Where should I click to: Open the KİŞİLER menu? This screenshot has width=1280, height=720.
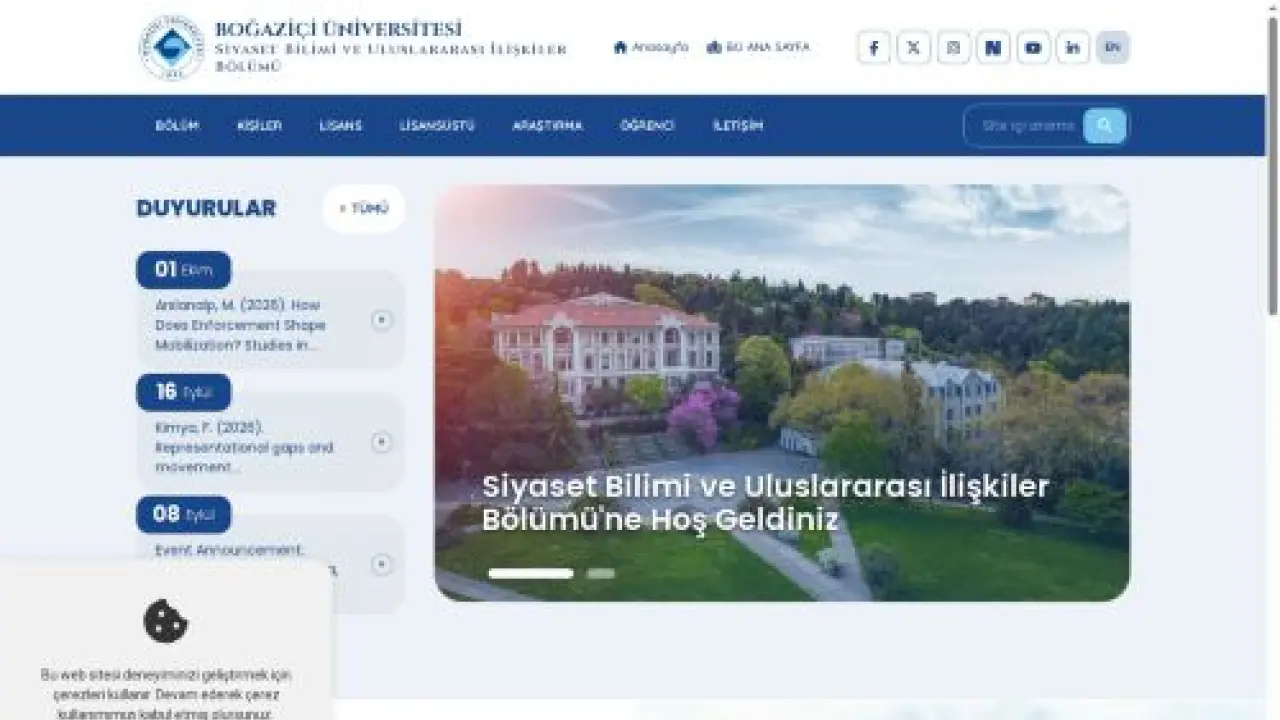click(x=259, y=126)
